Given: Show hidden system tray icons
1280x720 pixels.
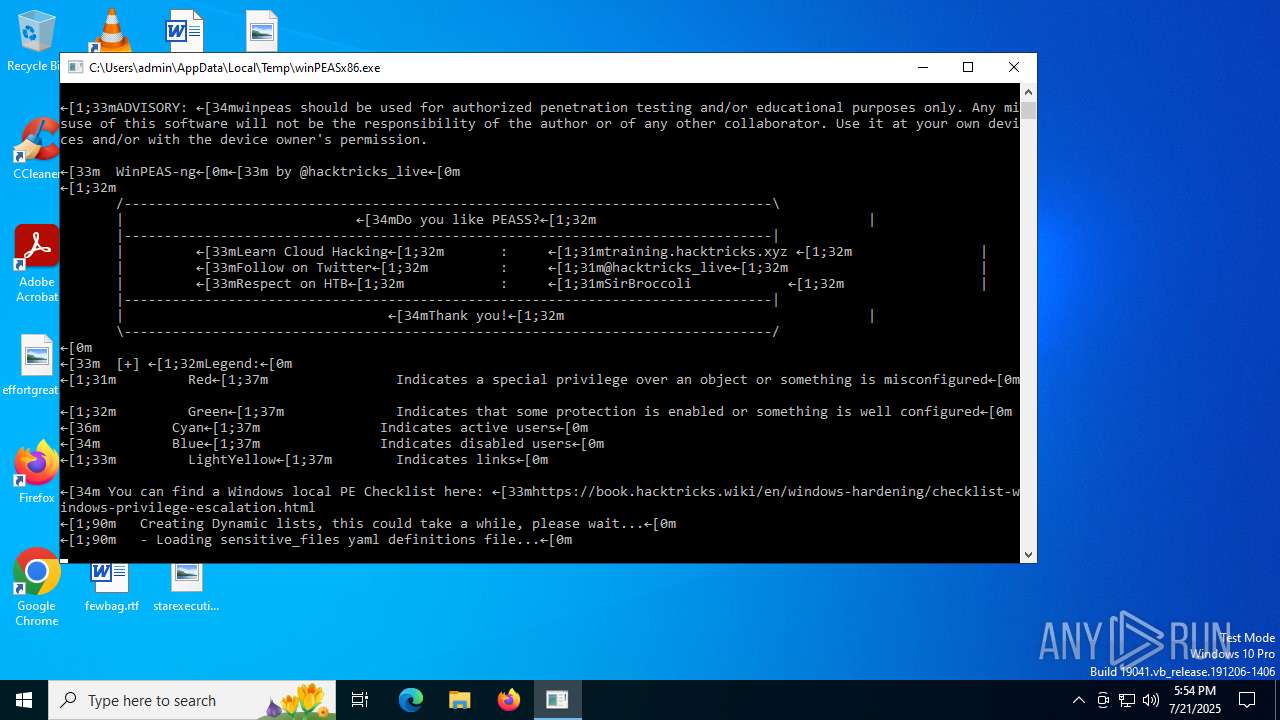Looking at the screenshot, I should [x=1078, y=700].
